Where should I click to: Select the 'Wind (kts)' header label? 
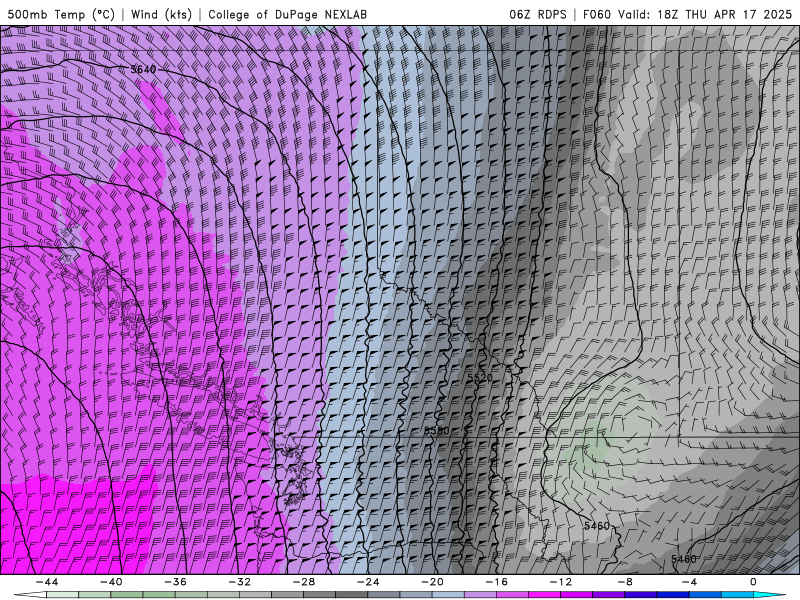[x=162, y=14]
